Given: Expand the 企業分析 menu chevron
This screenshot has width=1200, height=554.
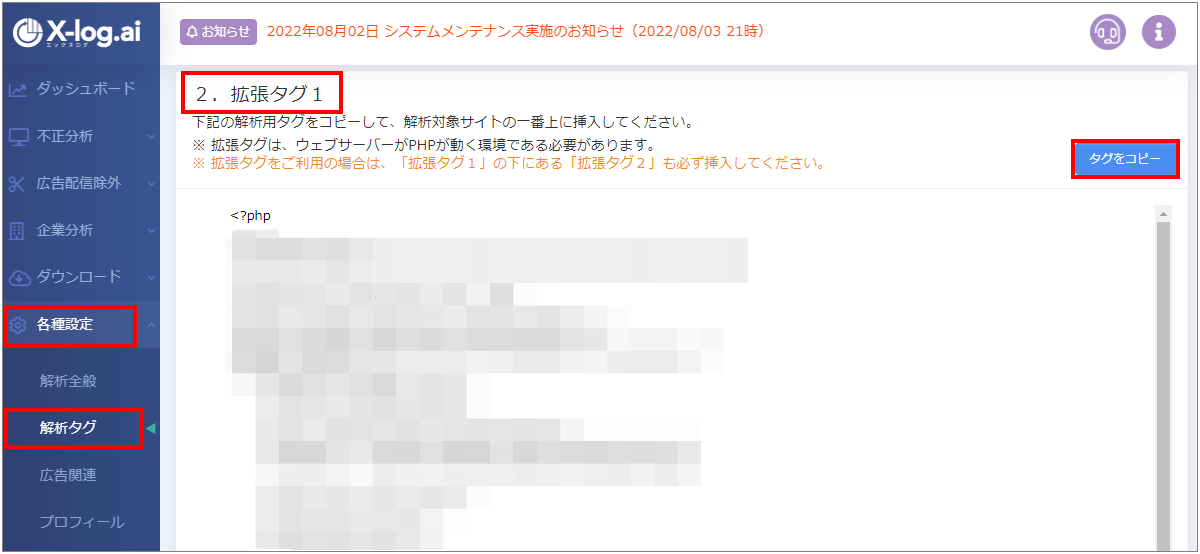Looking at the screenshot, I should 151,230.
